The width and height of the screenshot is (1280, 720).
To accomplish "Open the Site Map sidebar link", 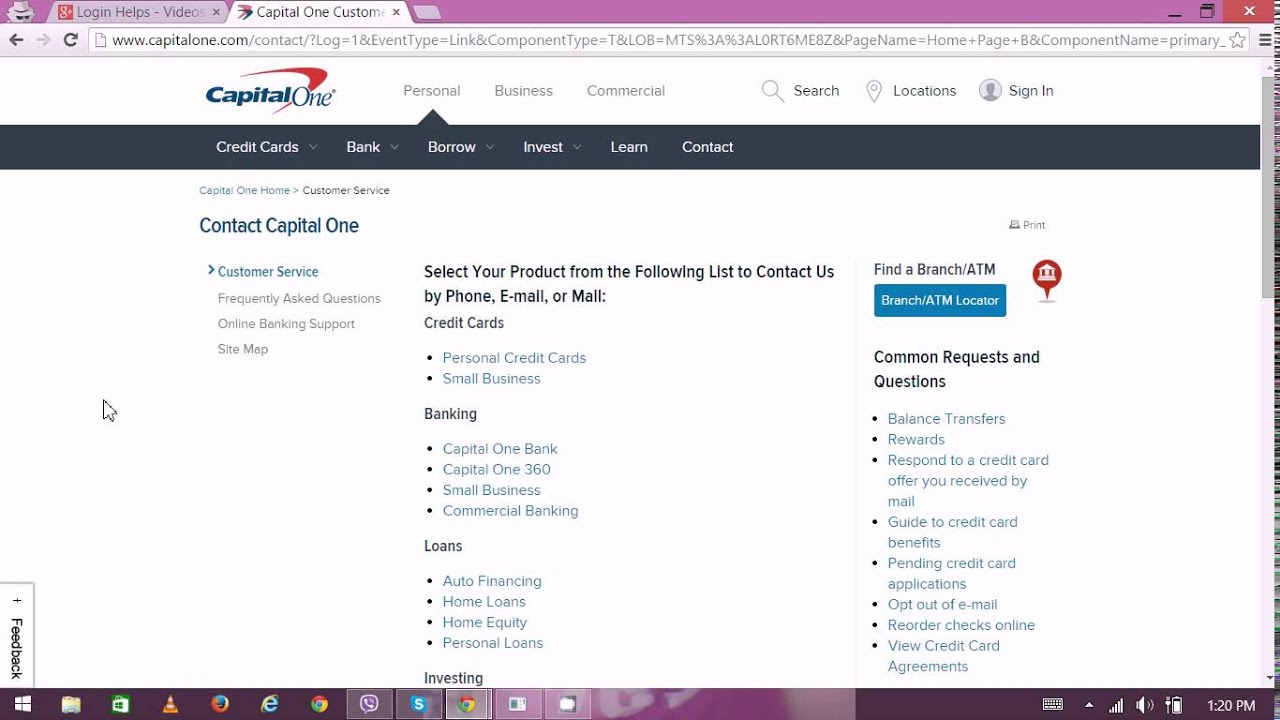I will coord(243,349).
